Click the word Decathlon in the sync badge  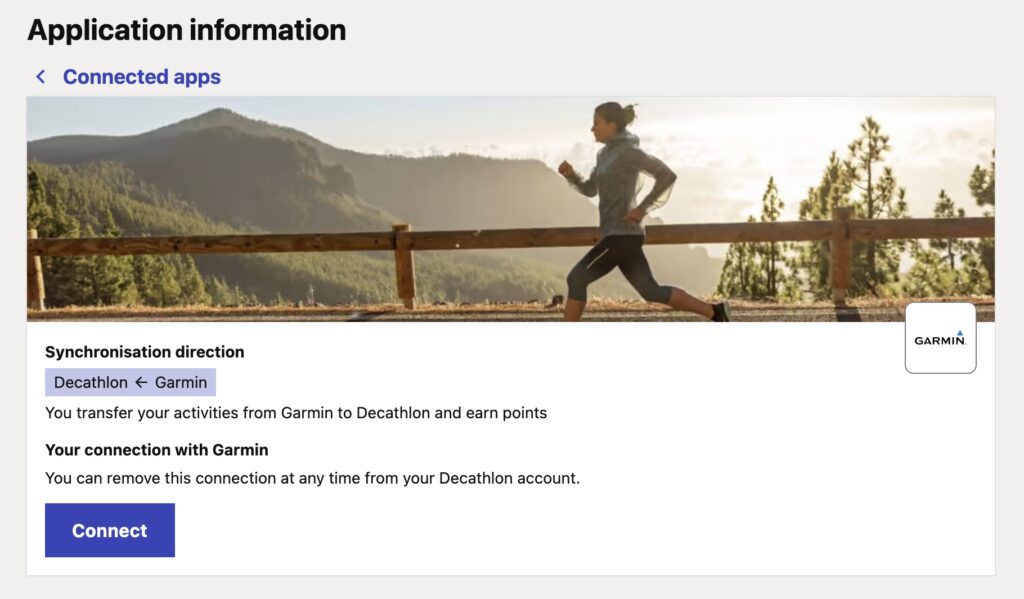[91, 383]
